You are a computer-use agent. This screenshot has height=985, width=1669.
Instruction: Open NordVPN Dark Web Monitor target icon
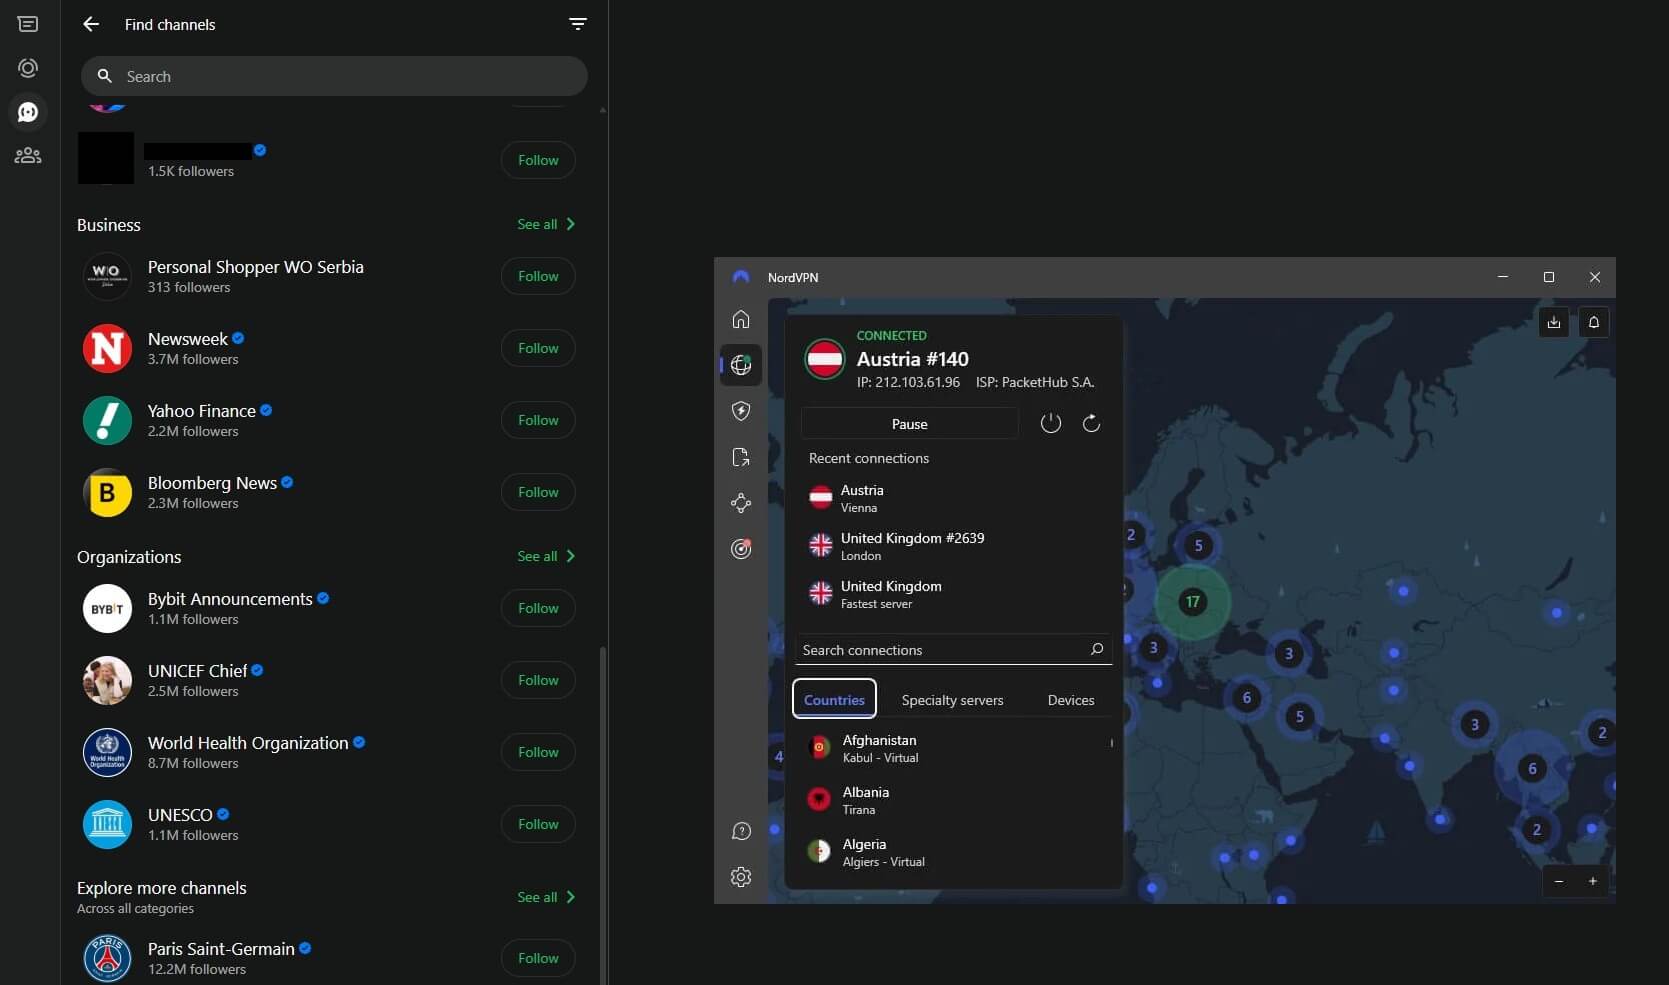(x=741, y=548)
